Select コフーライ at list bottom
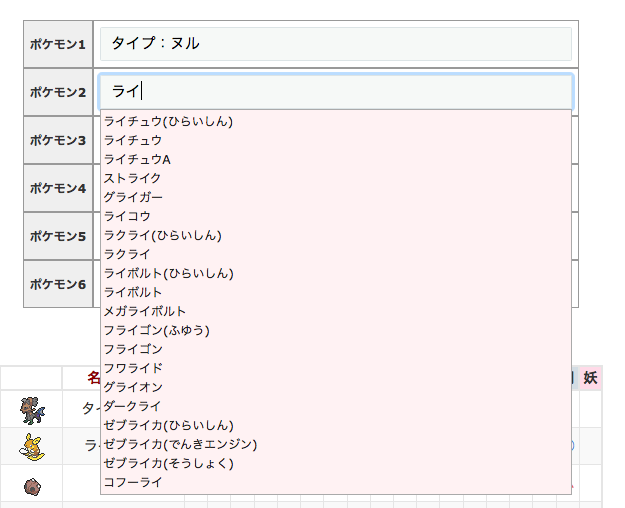 click(336, 482)
